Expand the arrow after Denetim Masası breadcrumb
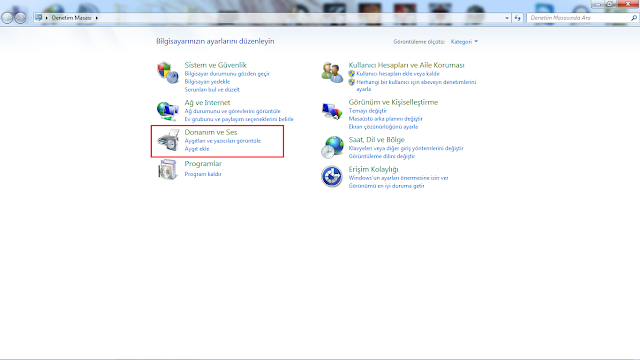Viewport: 640px width, 360px height. point(97,18)
